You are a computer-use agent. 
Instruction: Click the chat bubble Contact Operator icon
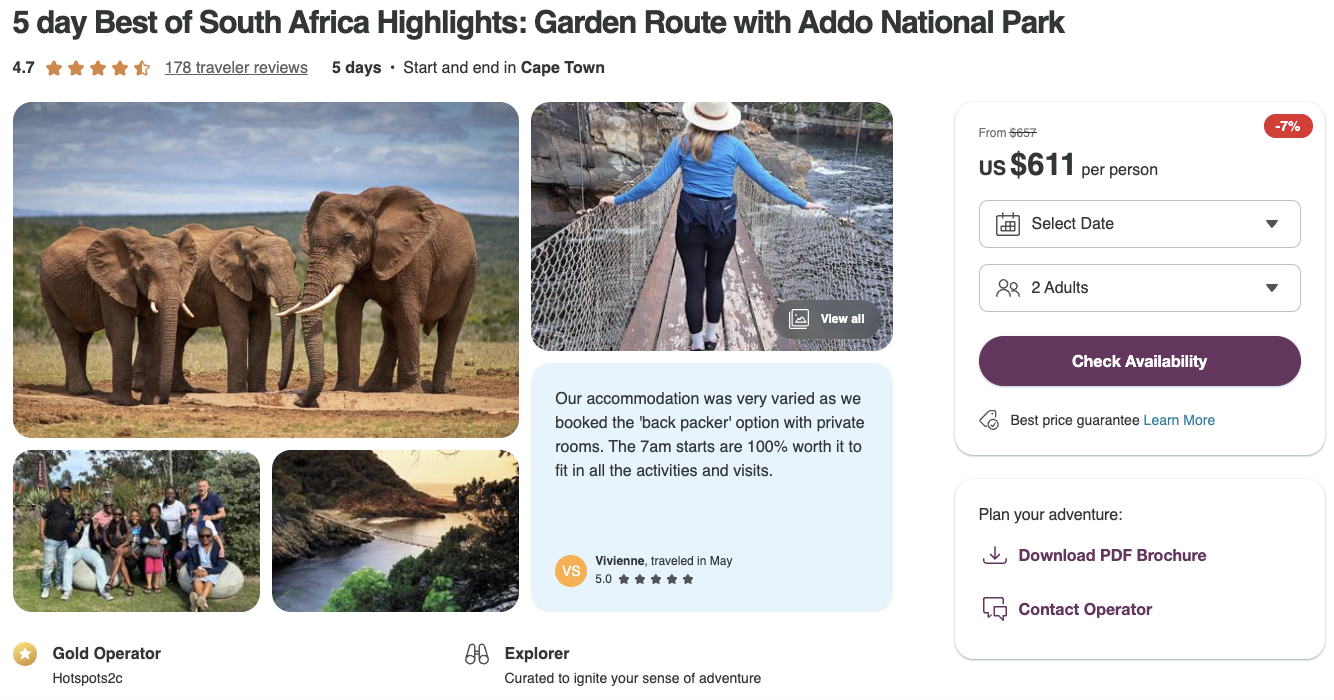tap(994, 609)
